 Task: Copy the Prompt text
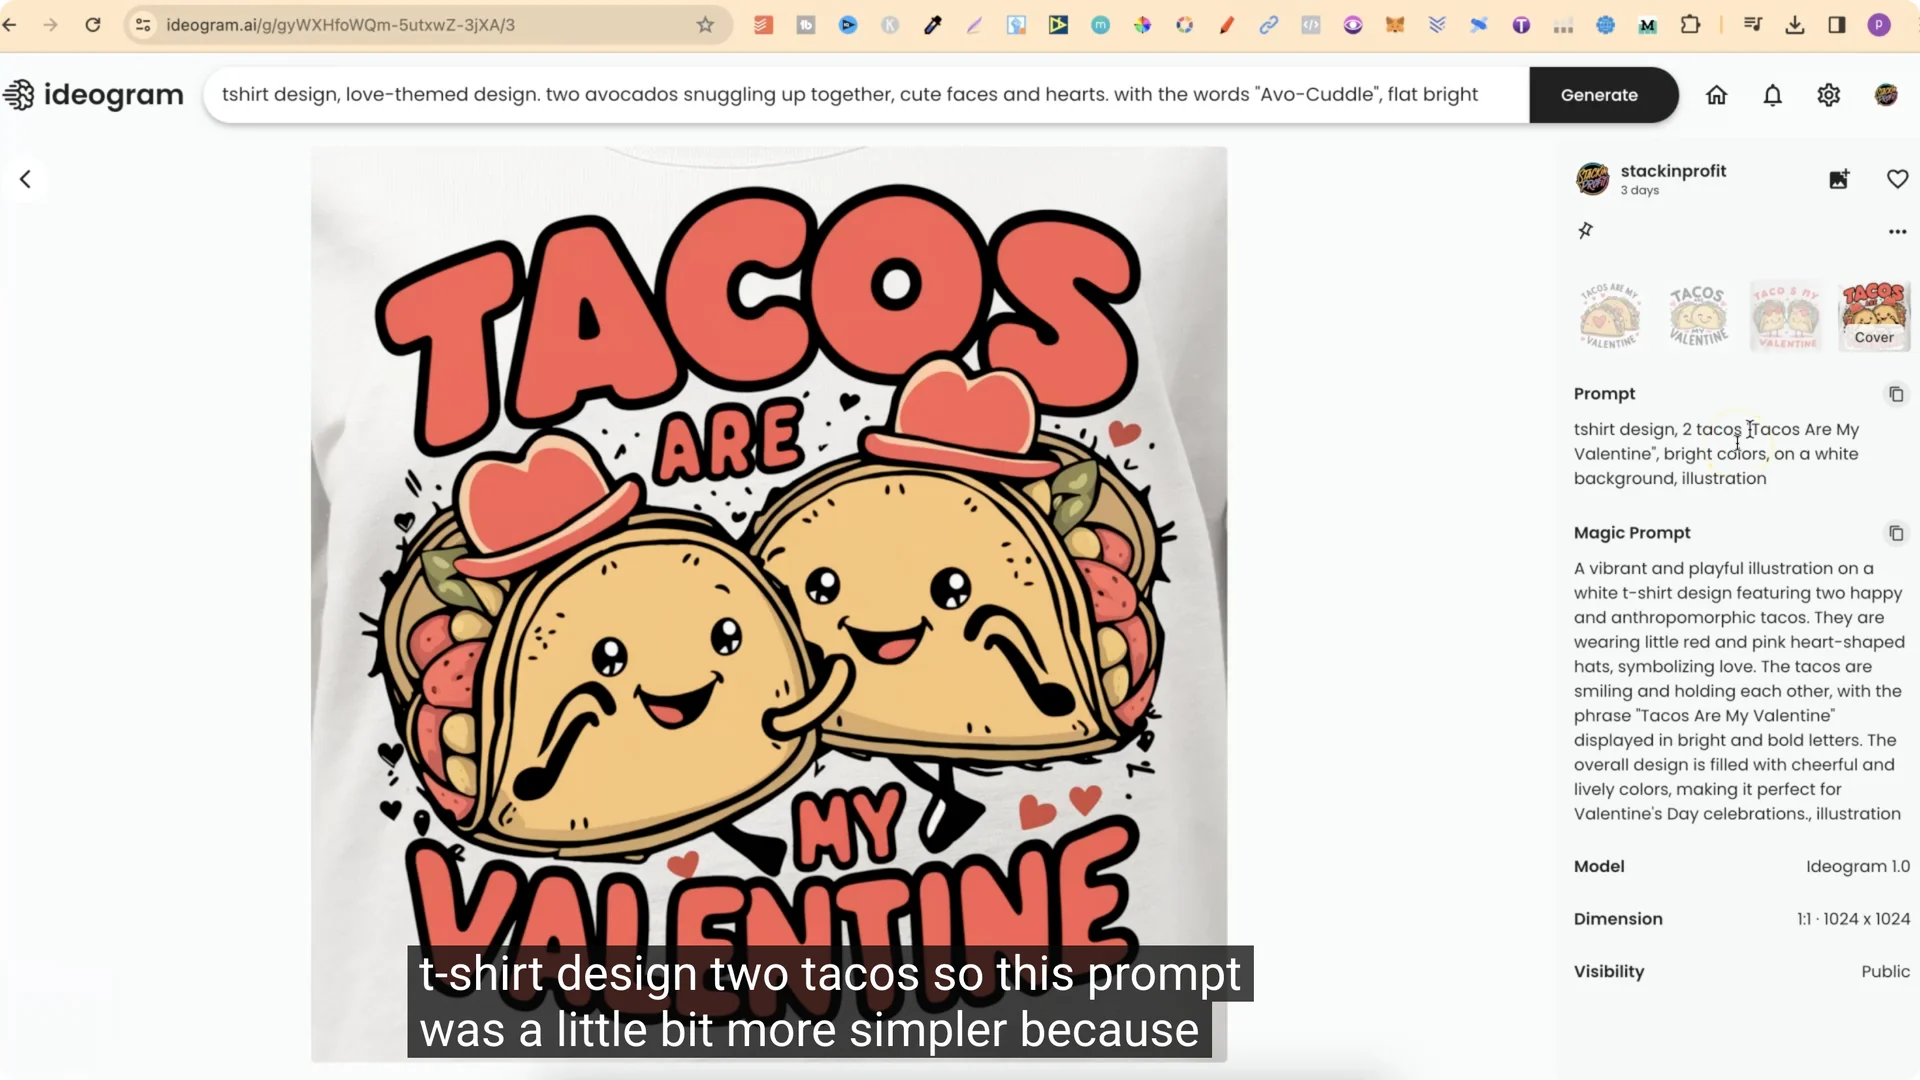[1896, 394]
